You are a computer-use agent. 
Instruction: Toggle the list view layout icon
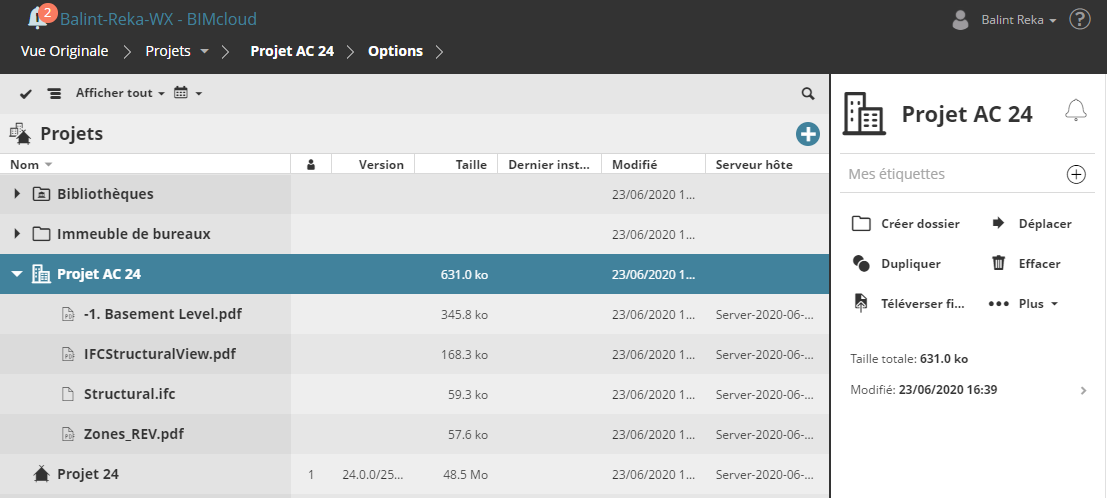[54, 94]
